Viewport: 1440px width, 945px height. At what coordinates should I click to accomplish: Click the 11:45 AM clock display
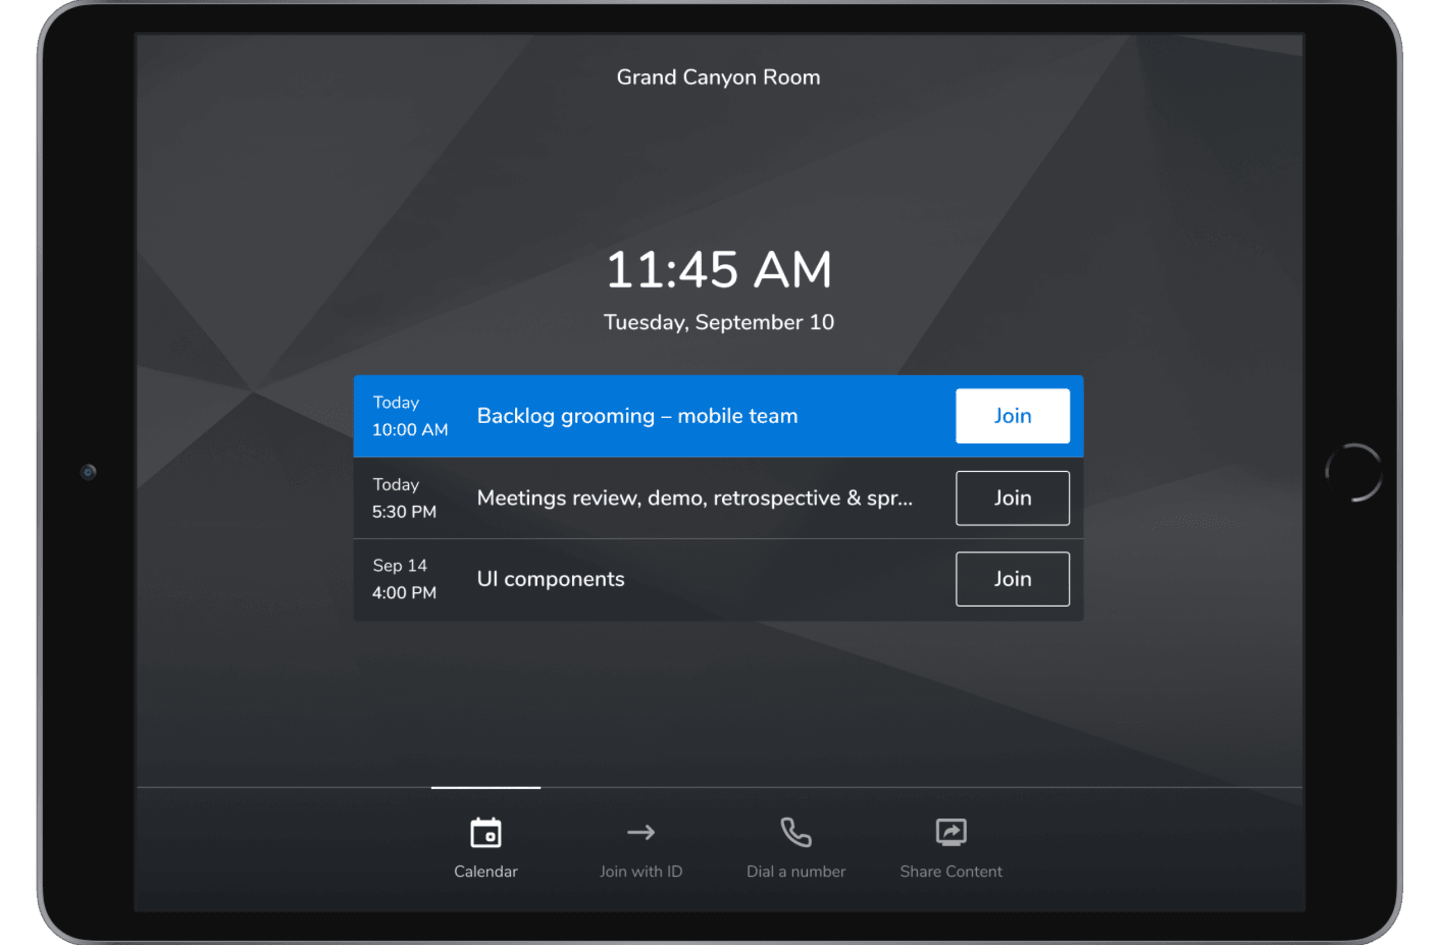click(718, 270)
